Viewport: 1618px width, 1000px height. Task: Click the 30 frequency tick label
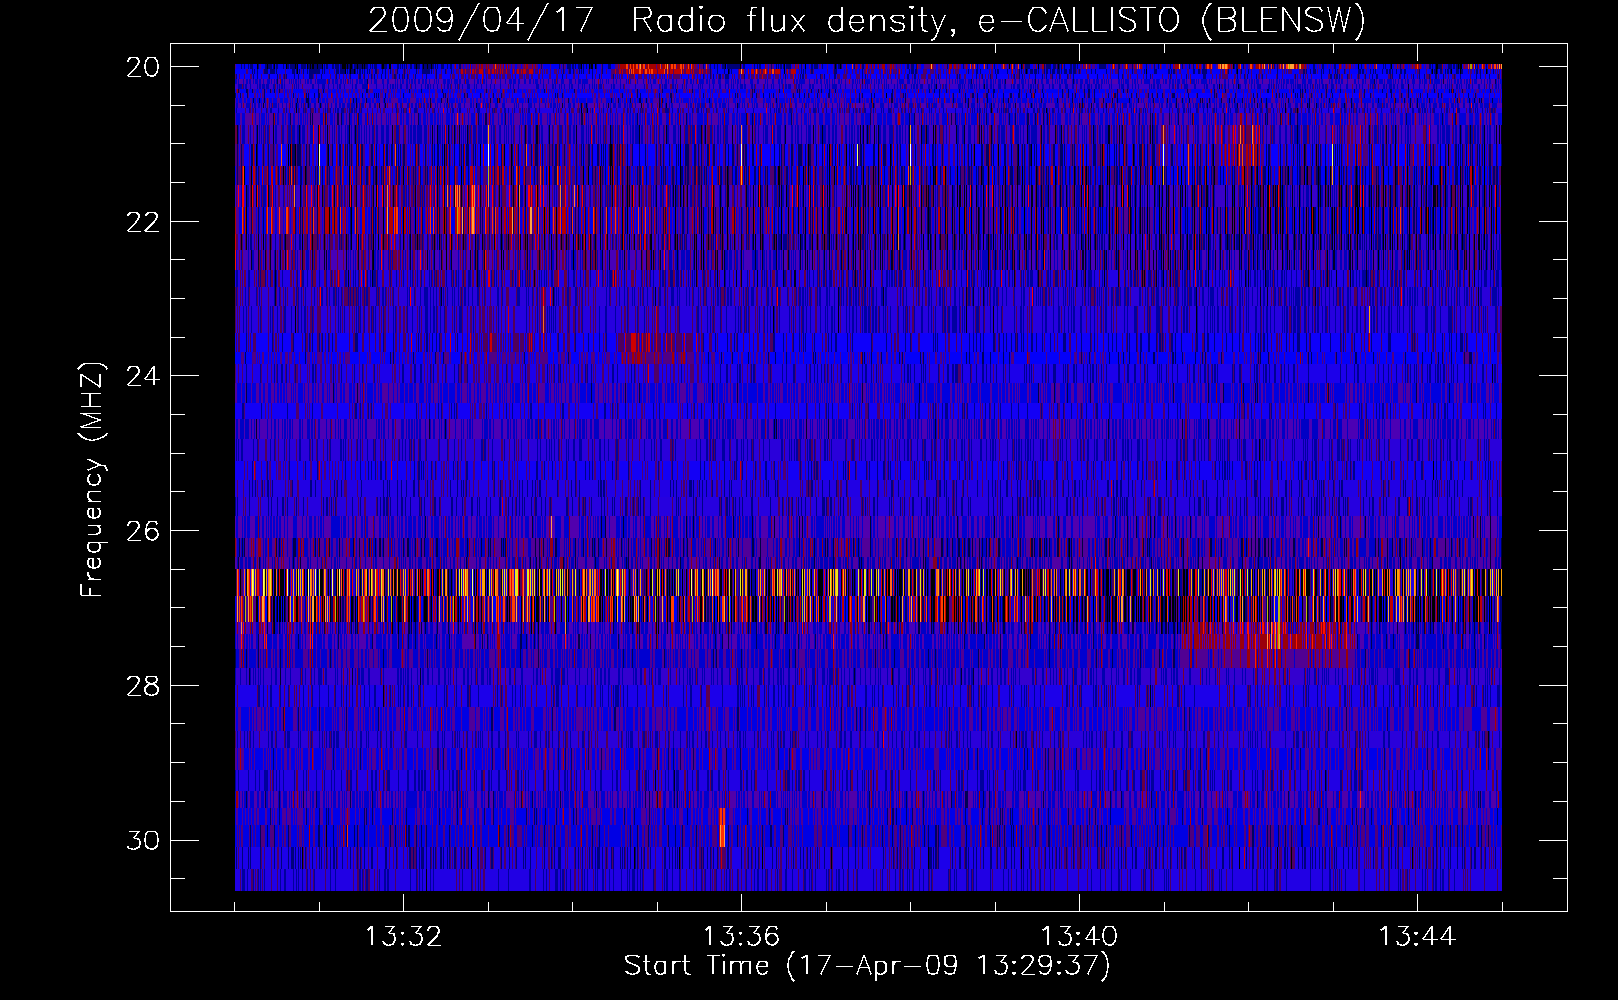(143, 841)
